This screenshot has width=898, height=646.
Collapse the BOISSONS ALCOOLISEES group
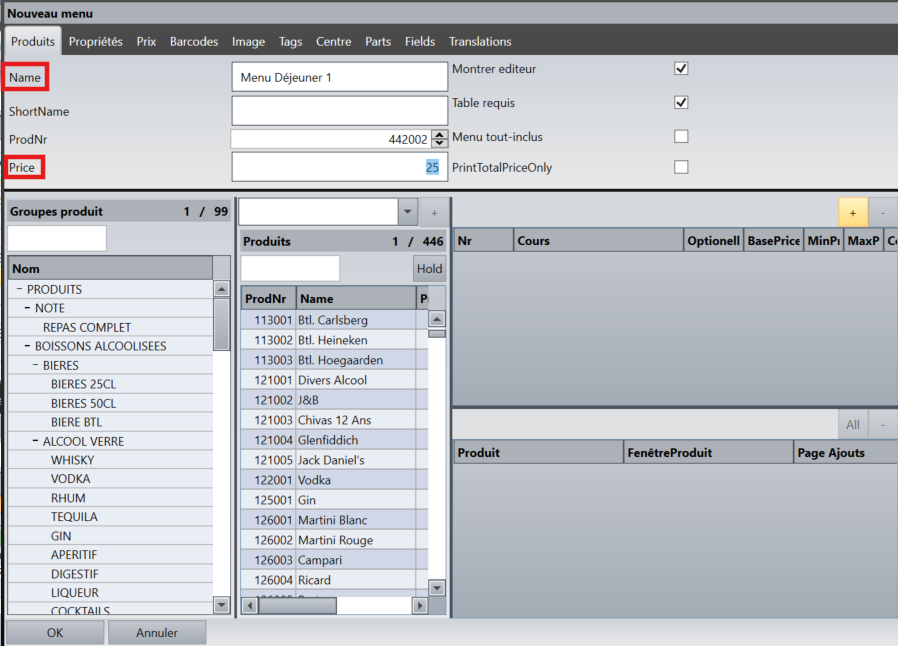28,346
